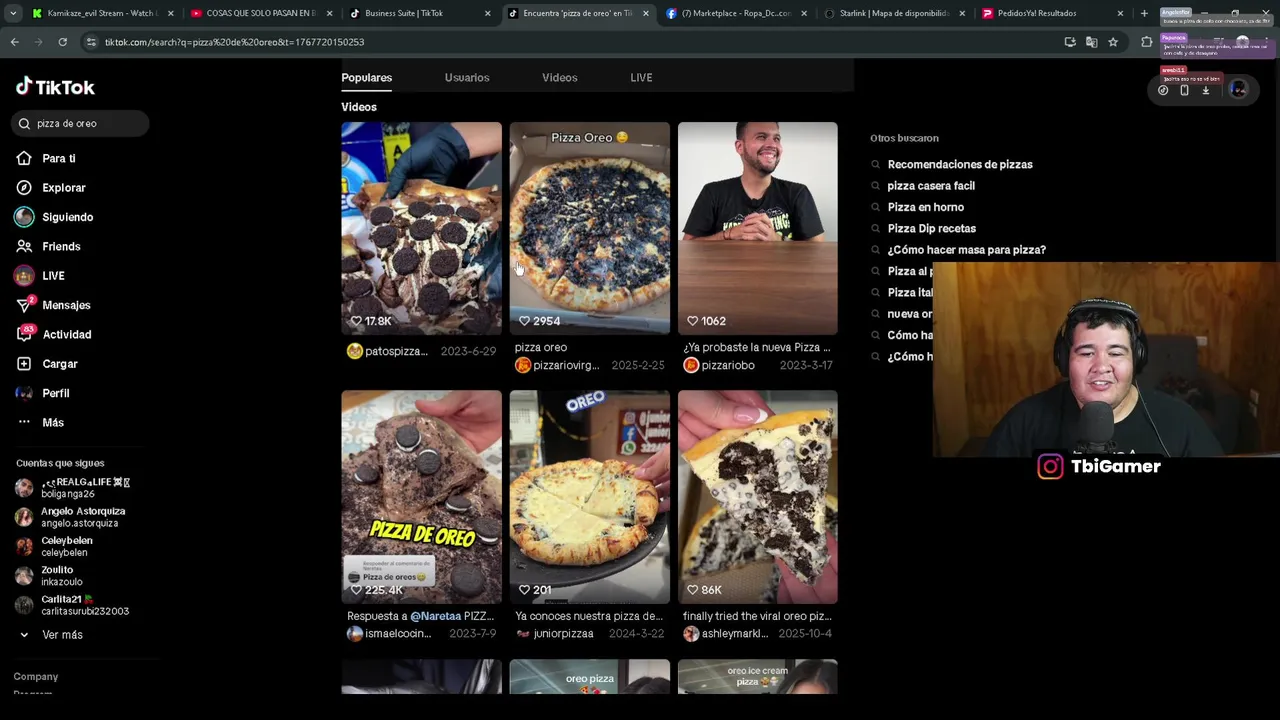Viewport: 1280px width, 720px height.
Task: Click the pizza de oreo search field
Action: point(81,123)
